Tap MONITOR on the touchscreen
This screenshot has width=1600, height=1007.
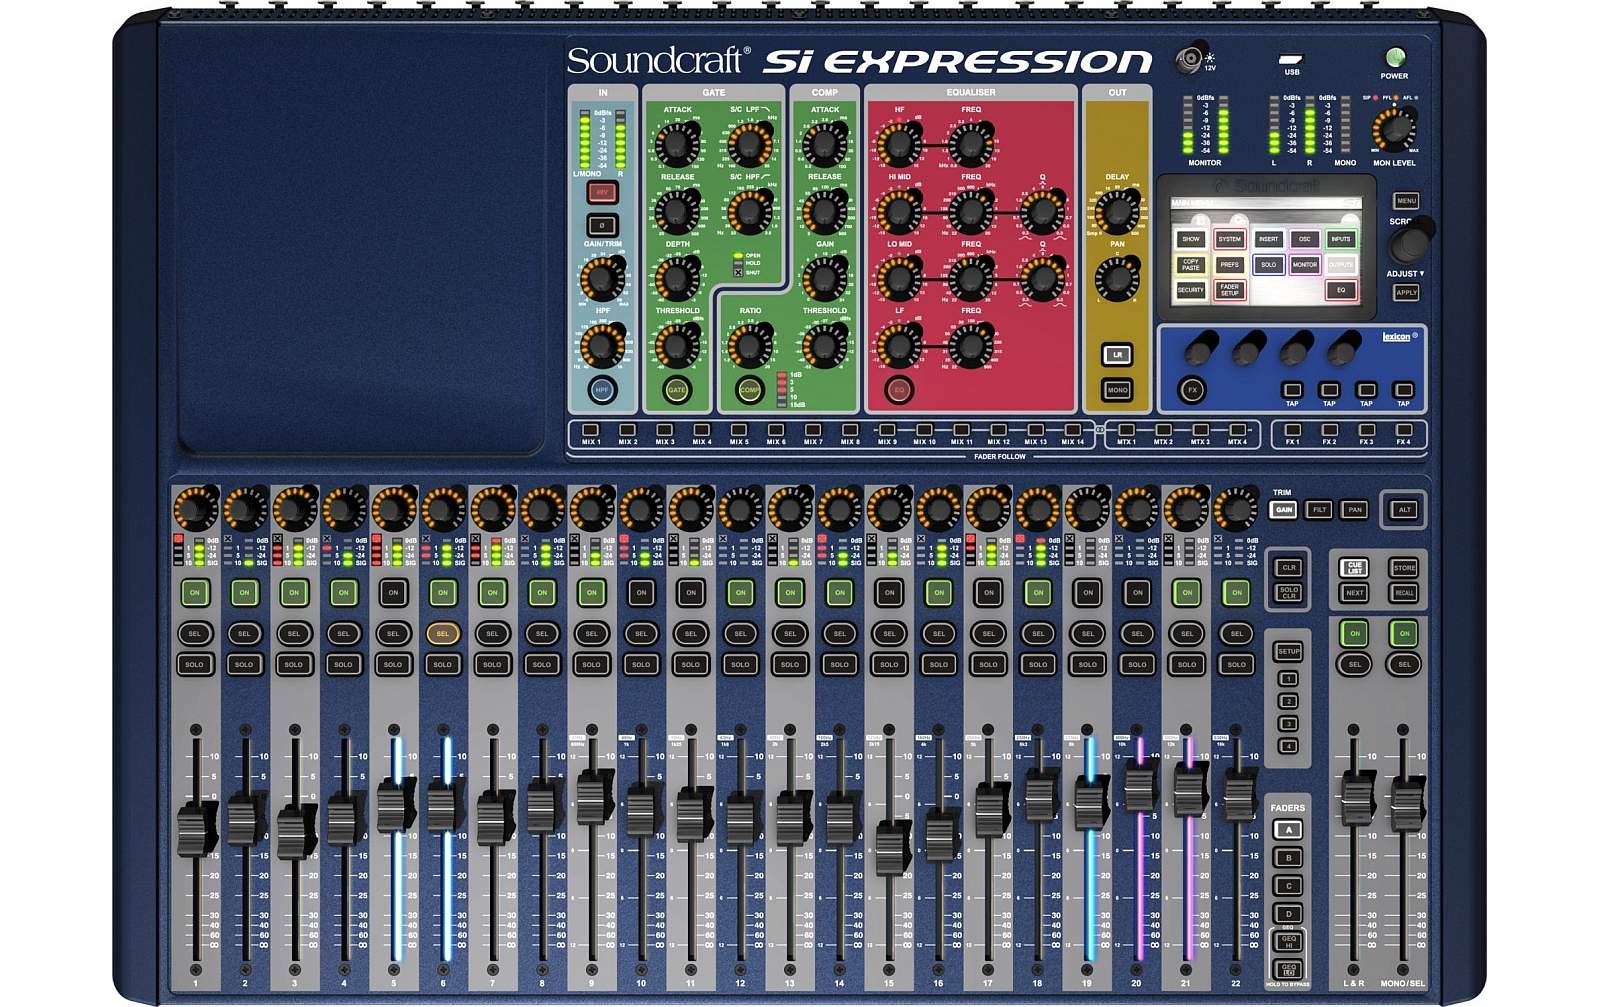tap(1304, 265)
